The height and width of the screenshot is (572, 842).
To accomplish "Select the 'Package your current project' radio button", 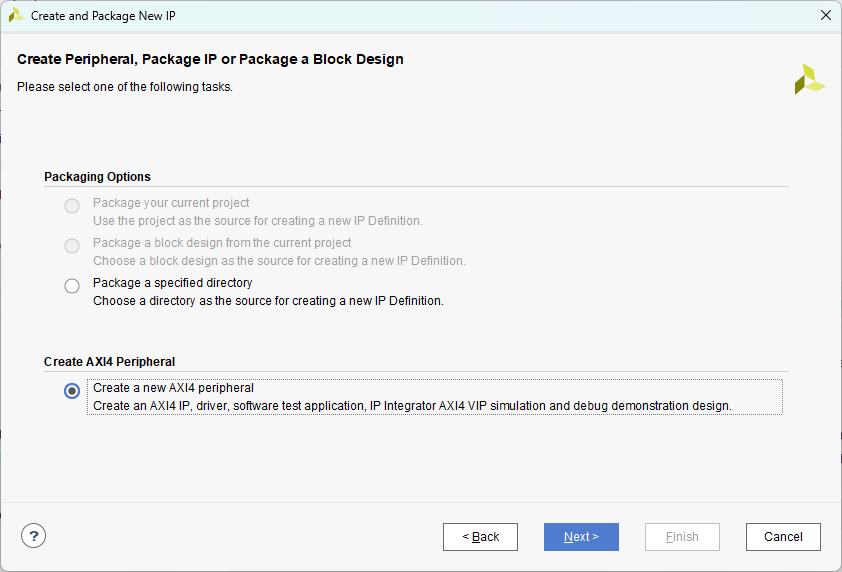I will (x=72, y=206).
